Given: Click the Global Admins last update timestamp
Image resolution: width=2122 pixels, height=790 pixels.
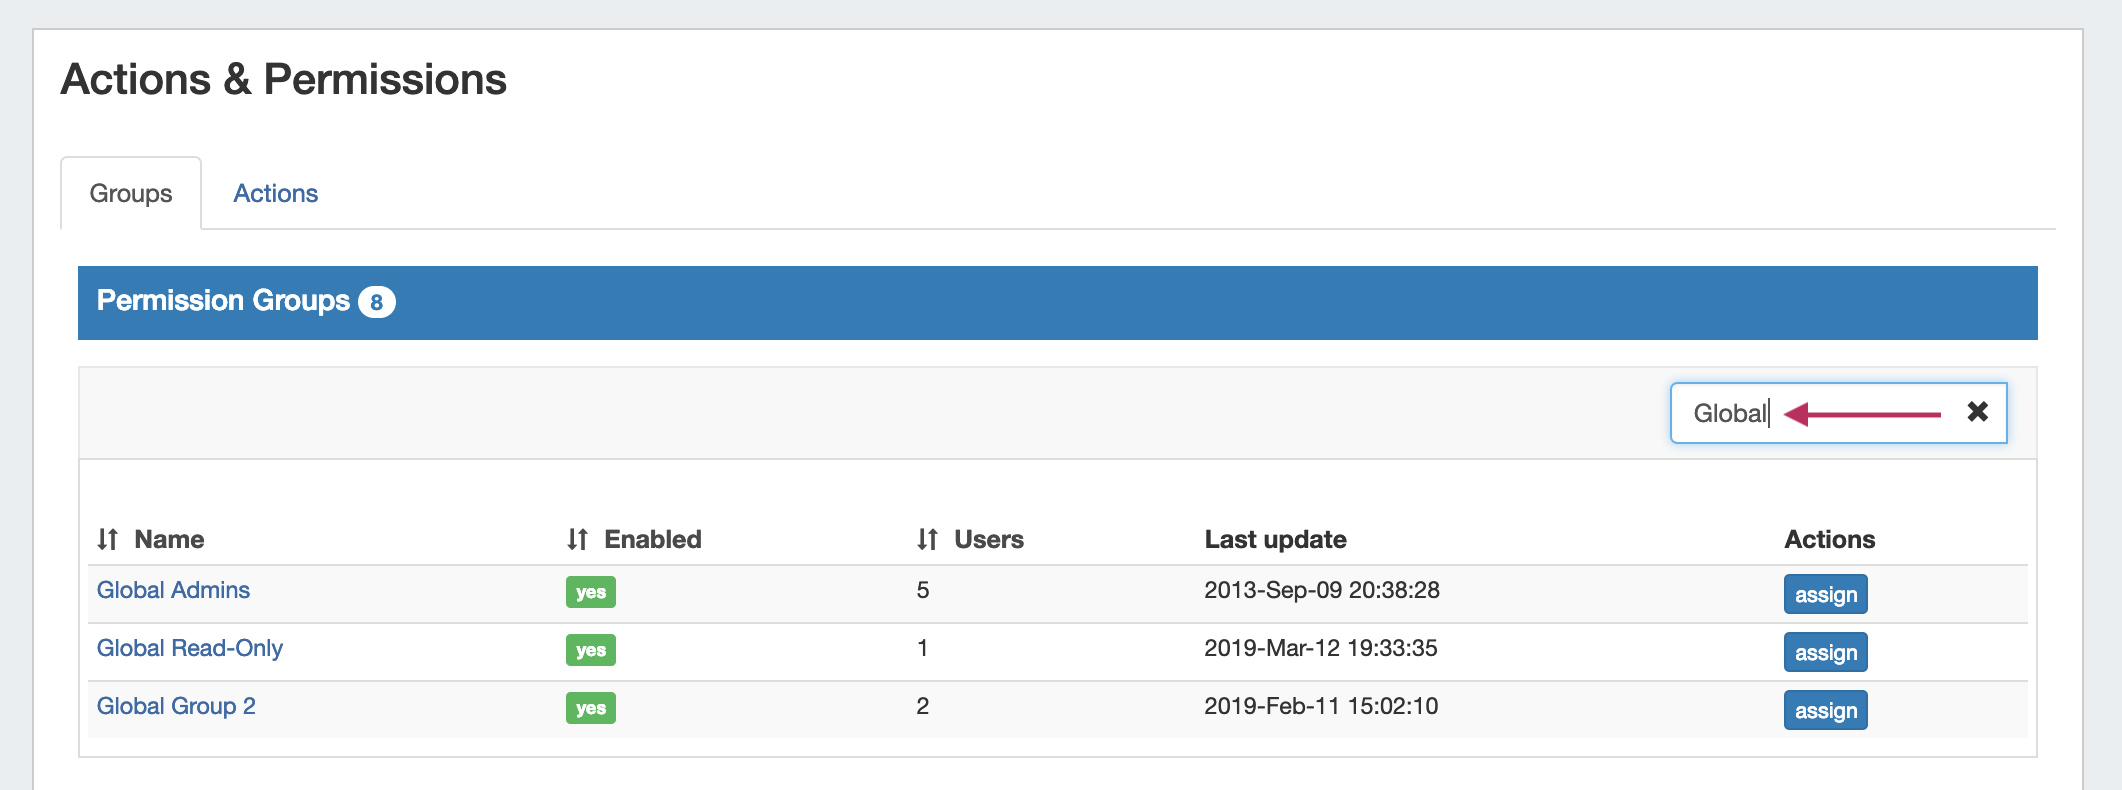Looking at the screenshot, I should point(1321,590).
